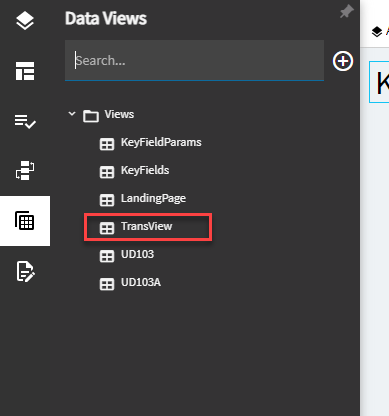The height and width of the screenshot is (416, 389).
Task: Click the Search field in Data Views
Action: click(x=194, y=60)
